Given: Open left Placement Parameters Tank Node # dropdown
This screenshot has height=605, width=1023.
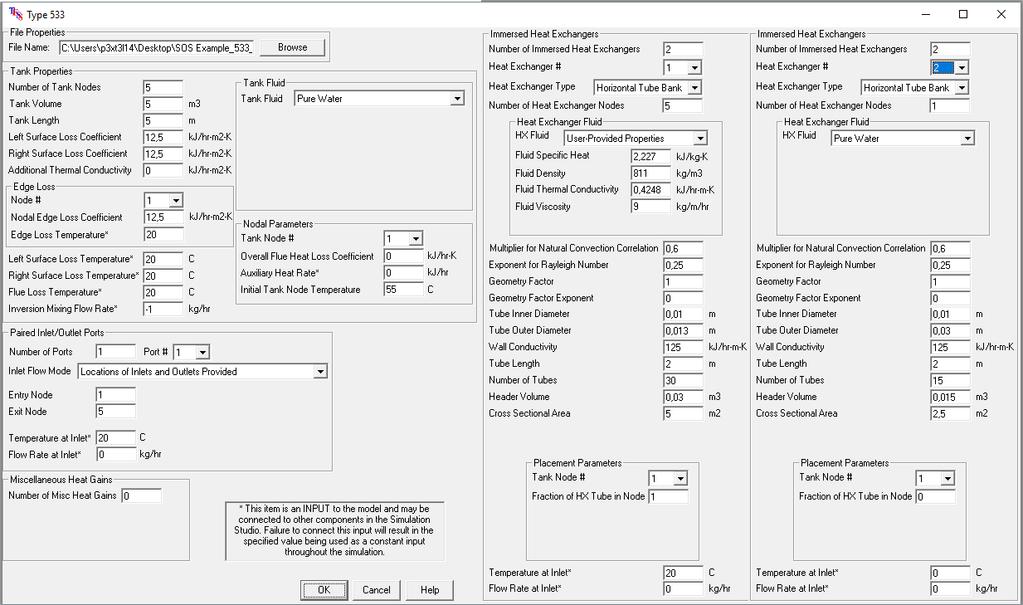Looking at the screenshot, I should 680,478.
